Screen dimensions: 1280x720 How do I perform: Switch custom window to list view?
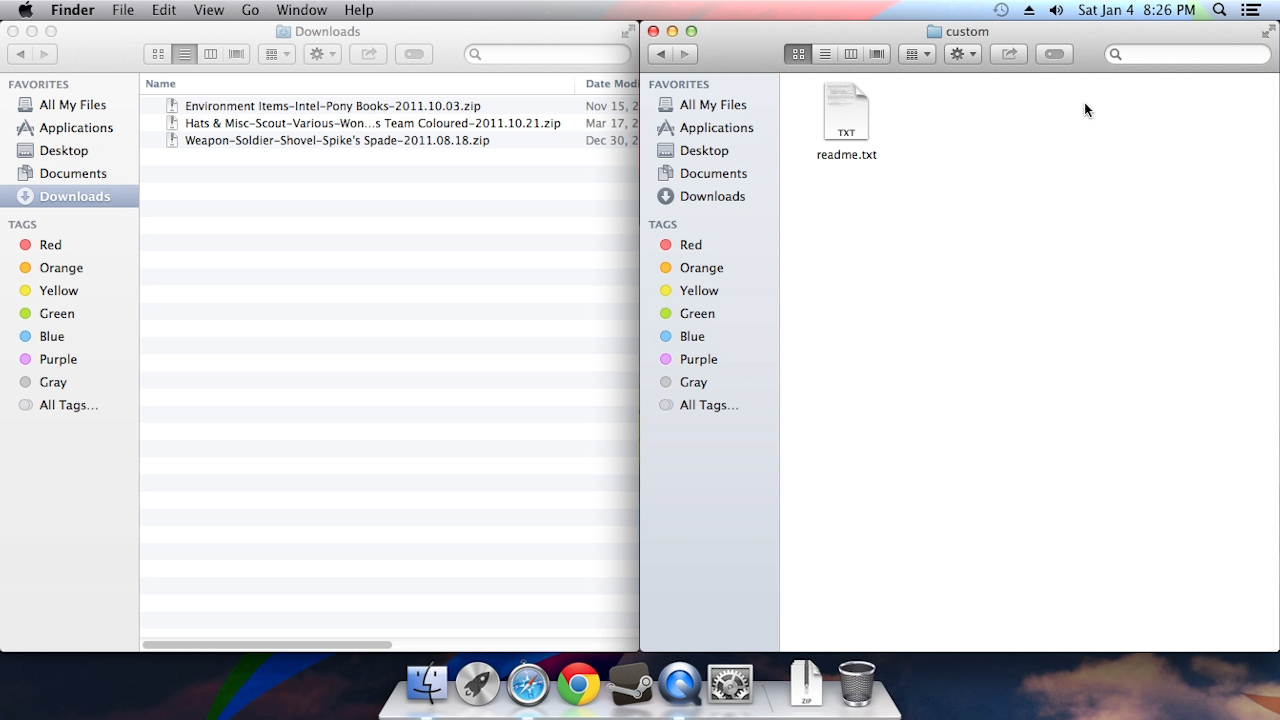825,54
